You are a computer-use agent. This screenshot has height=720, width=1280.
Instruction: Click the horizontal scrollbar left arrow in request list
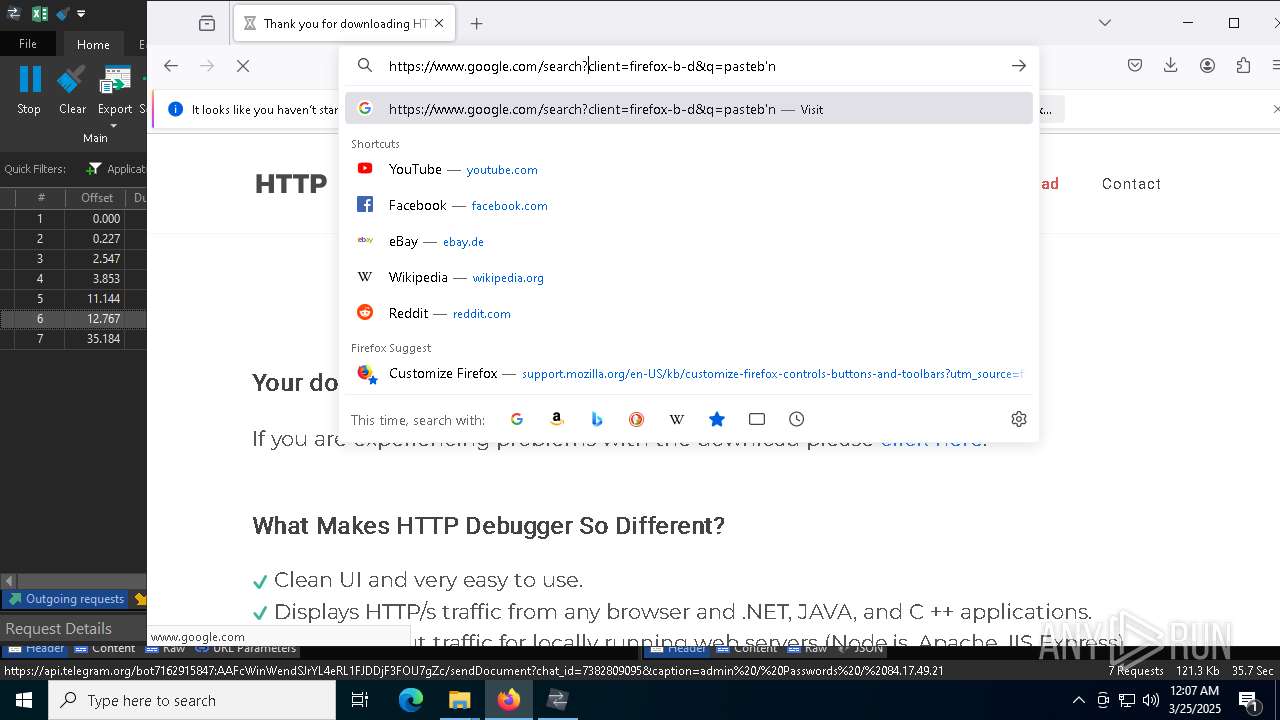(x=8, y=581)
